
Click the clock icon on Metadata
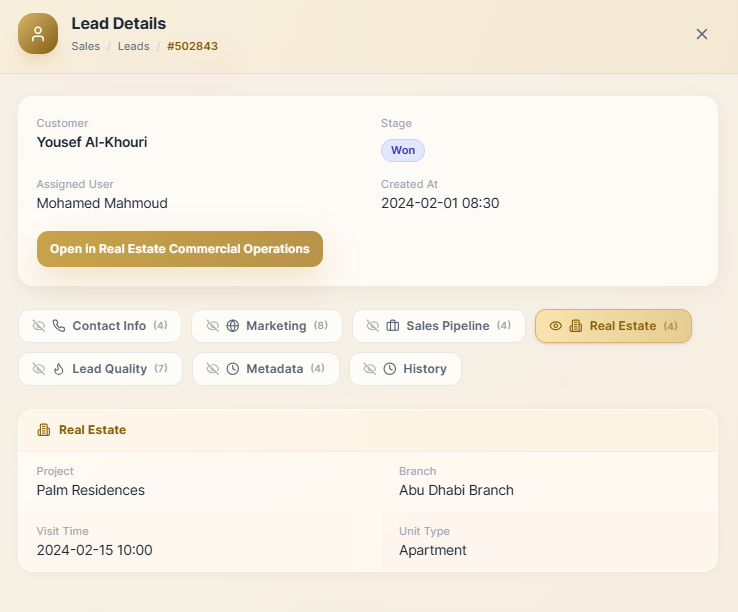[x=233, y=369]
